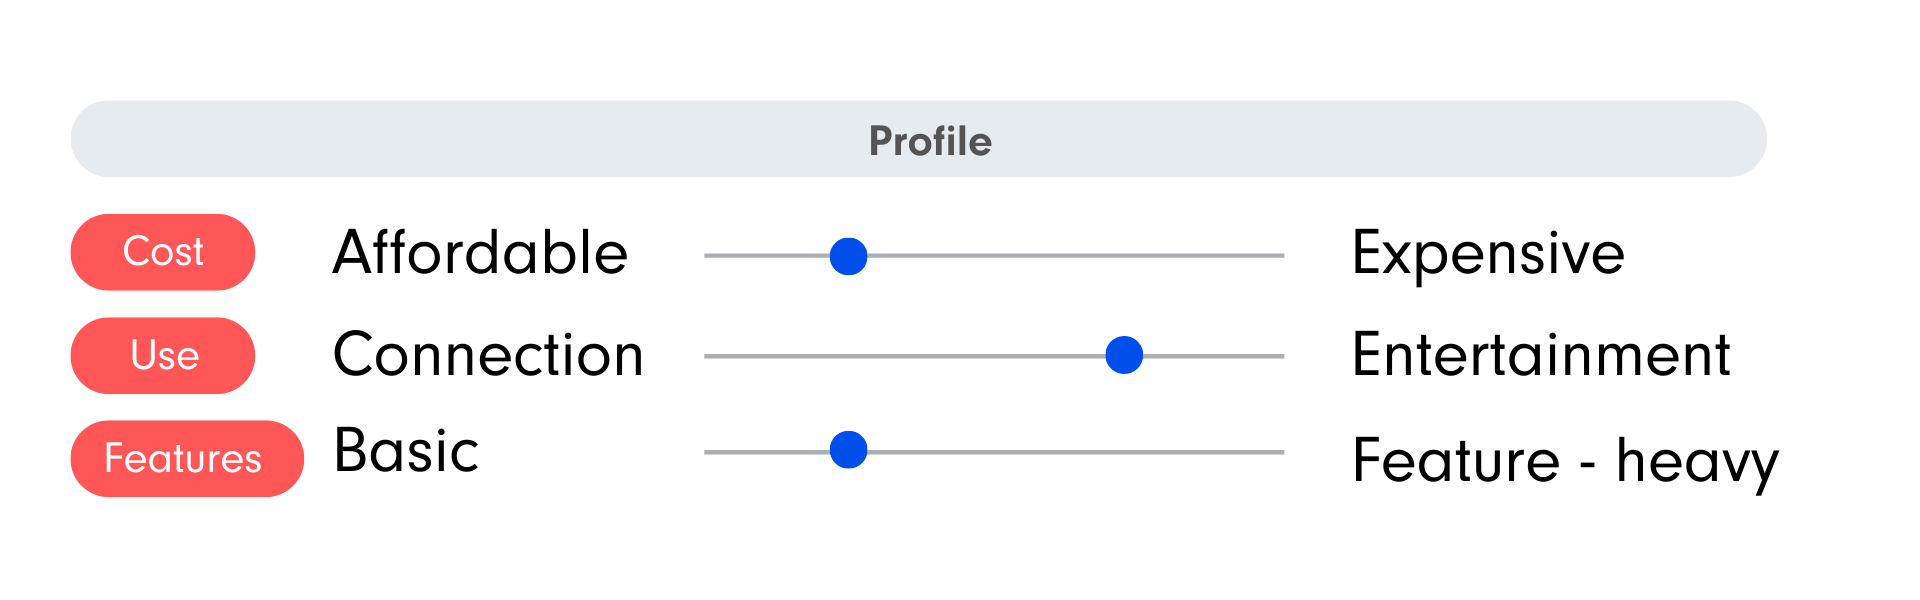Click the blue Cost slider handle

(848, 256)
